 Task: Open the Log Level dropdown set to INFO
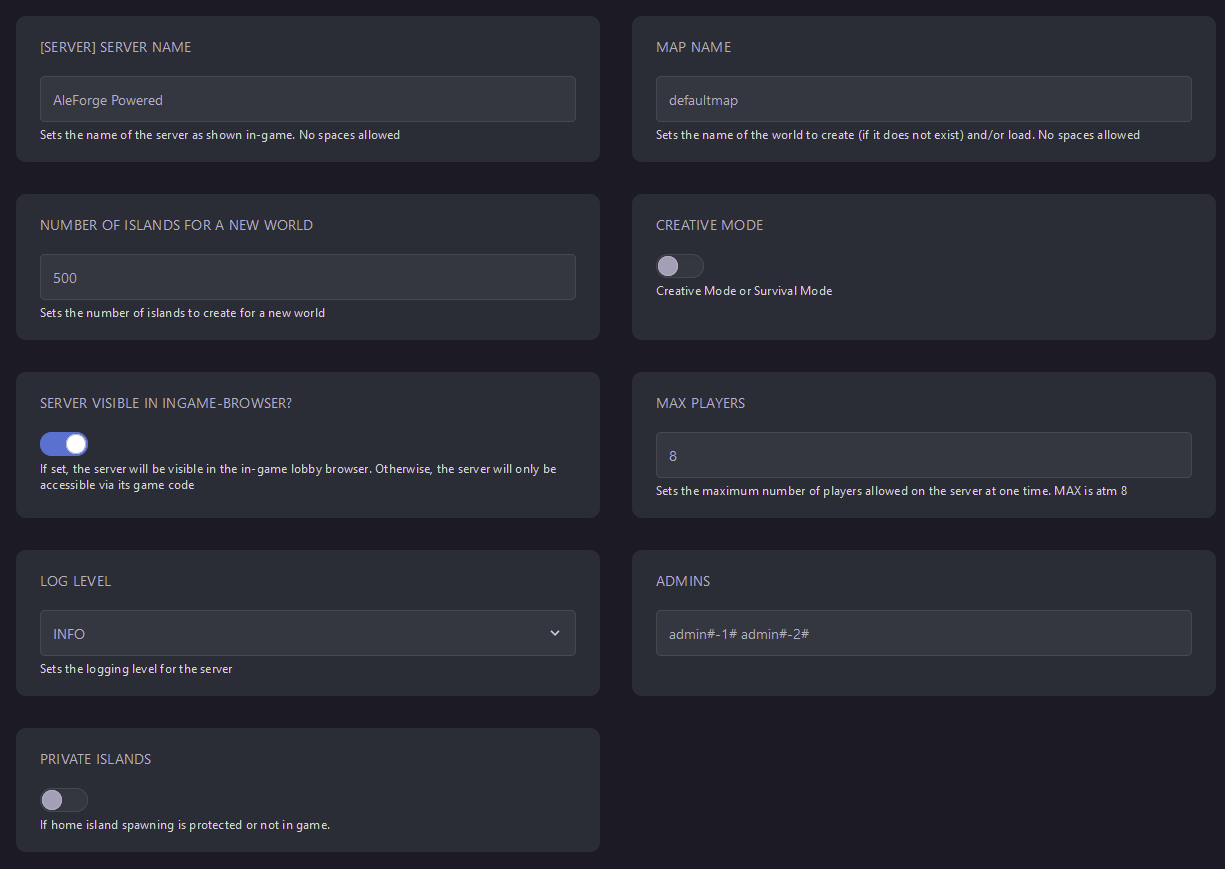tap(307, 633)
